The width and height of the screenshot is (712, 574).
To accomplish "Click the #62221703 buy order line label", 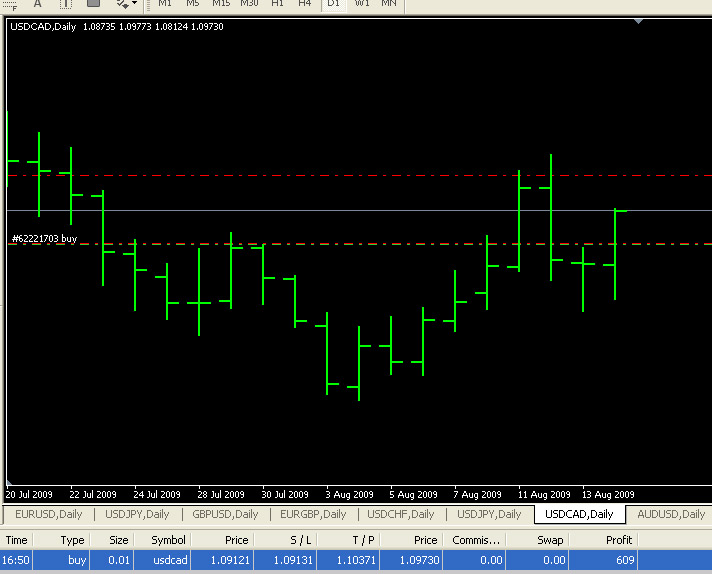I will 44,239.
